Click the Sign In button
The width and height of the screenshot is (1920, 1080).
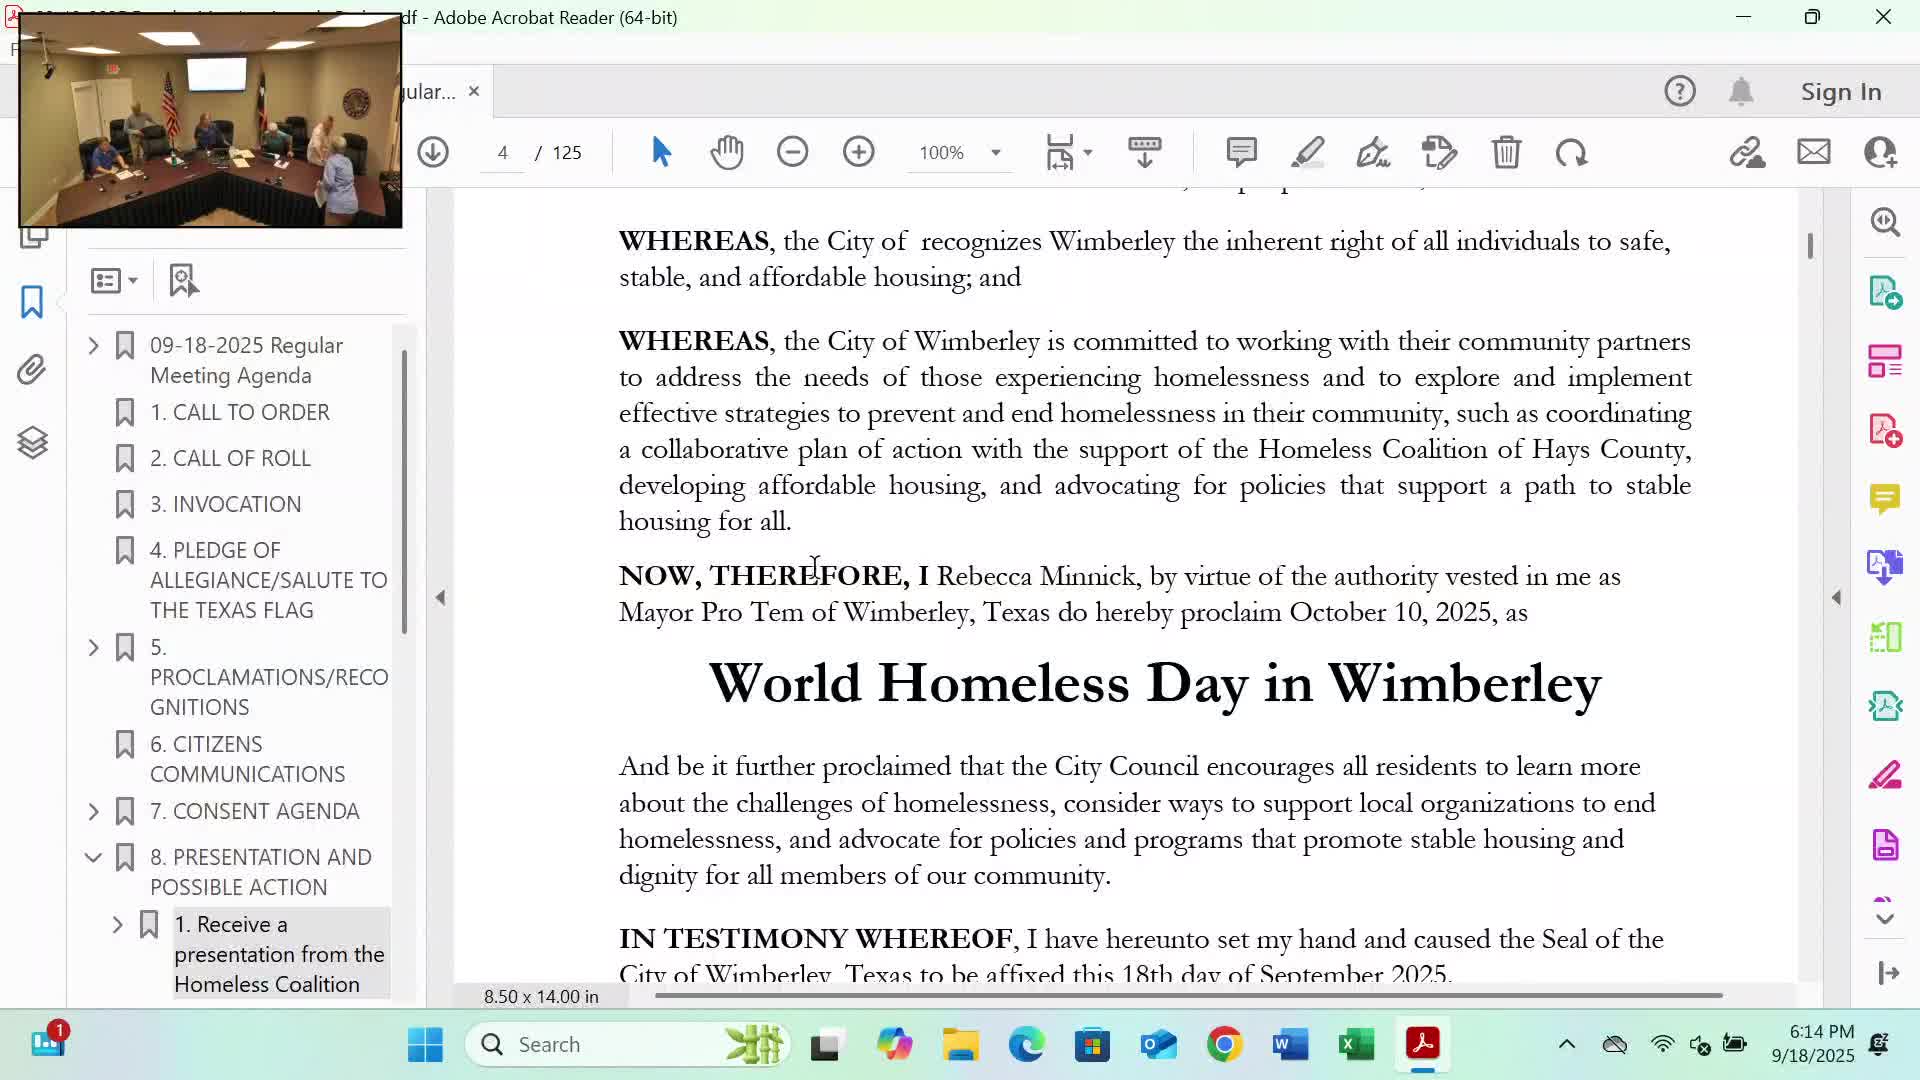point(1841,91)
